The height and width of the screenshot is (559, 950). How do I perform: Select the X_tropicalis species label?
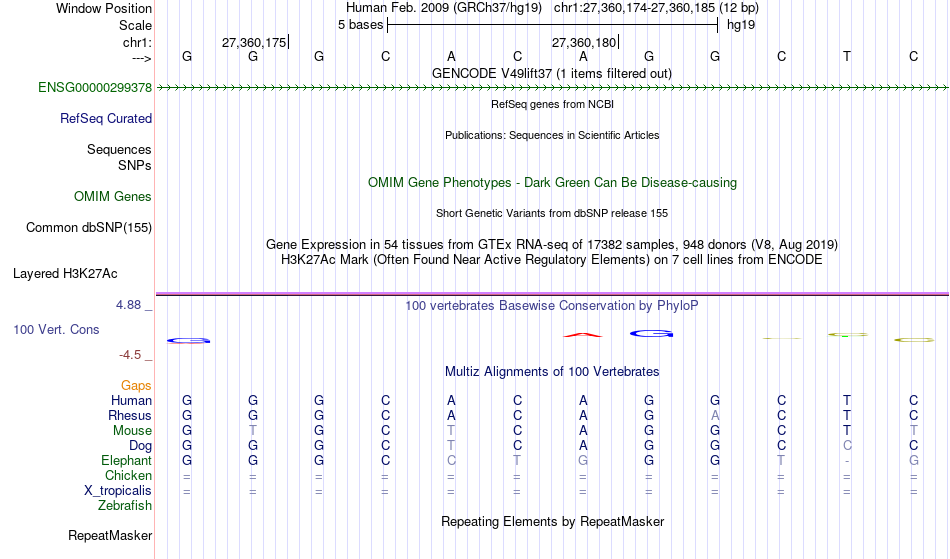point(118,491)
